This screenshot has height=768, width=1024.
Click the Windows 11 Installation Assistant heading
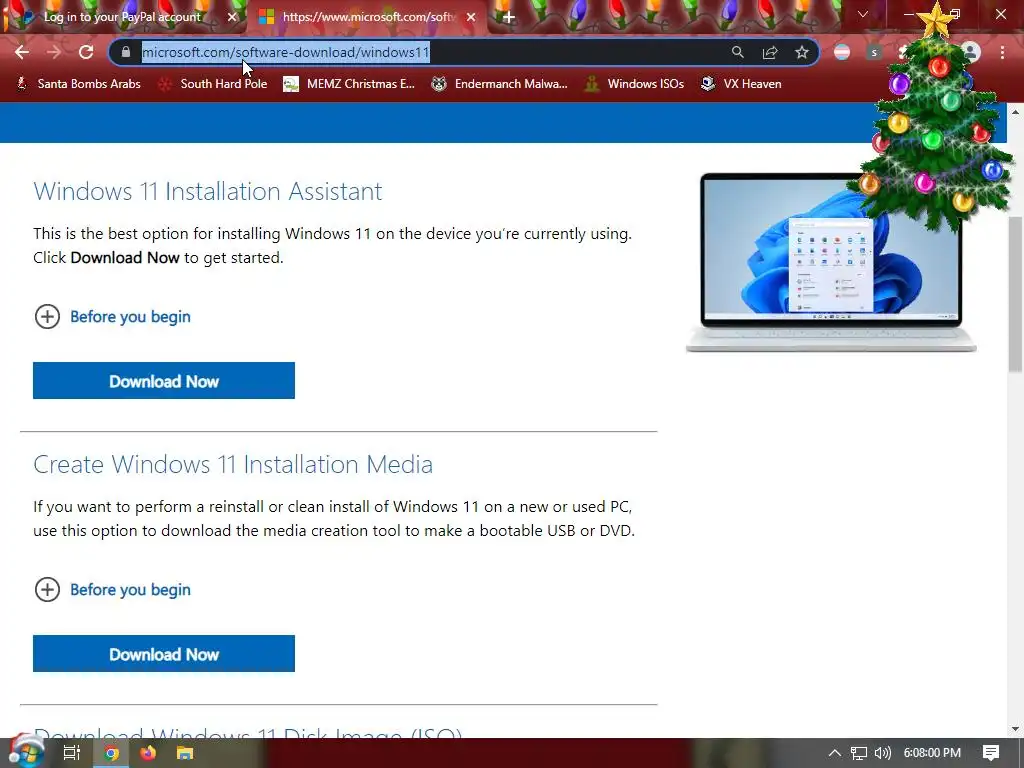pos(208,191)
